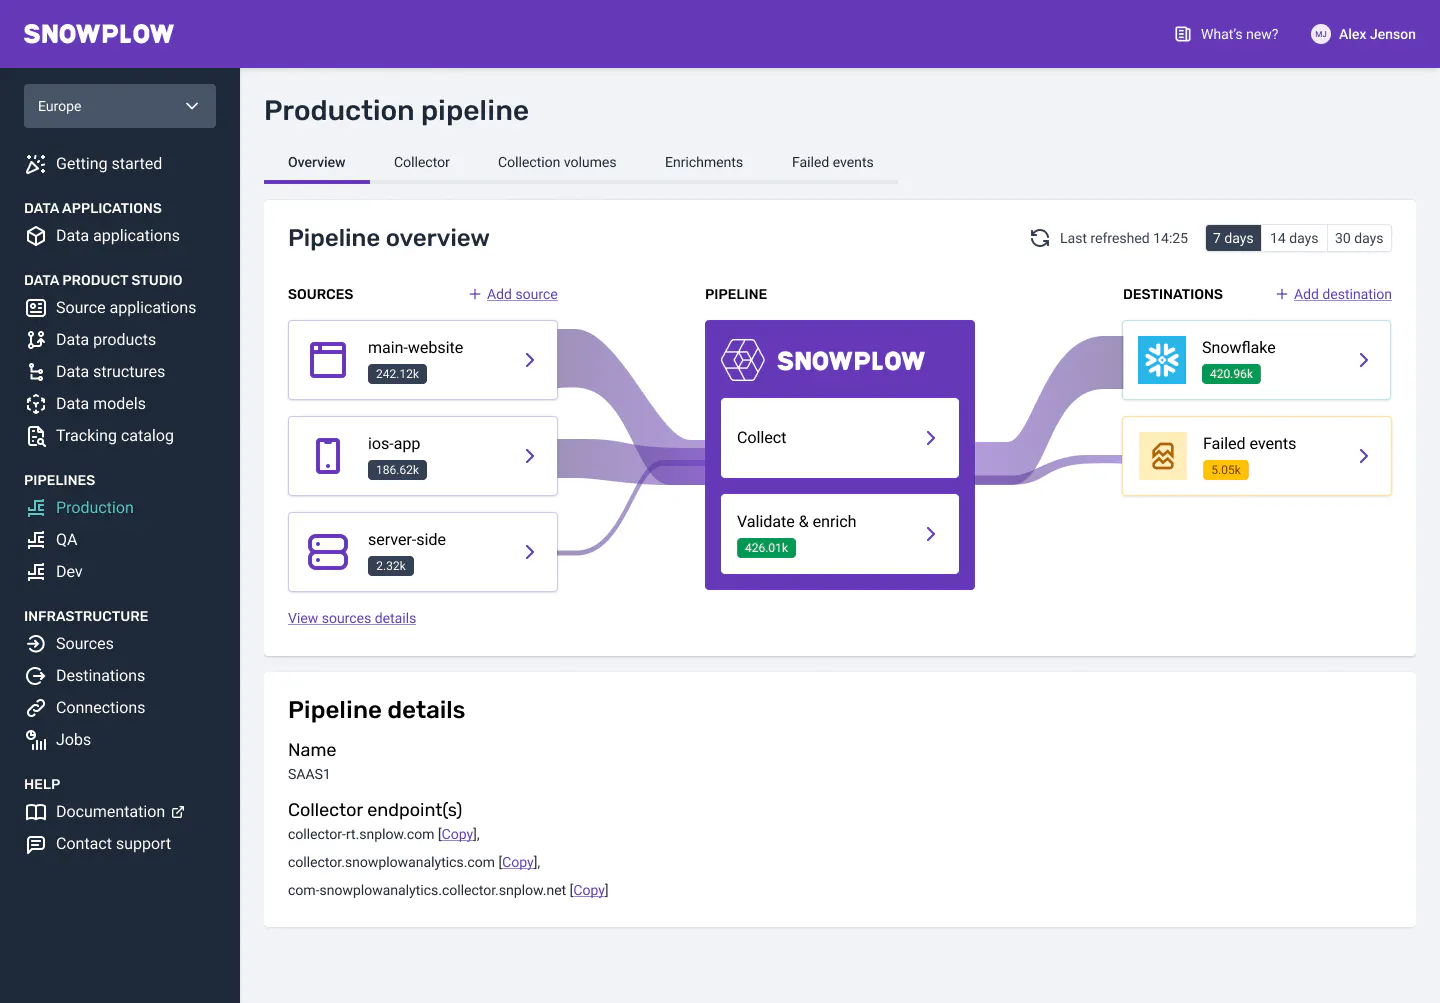Click the Data applications cube icon
Screen dimensions: 1440x1003
[x=36, y=236]
